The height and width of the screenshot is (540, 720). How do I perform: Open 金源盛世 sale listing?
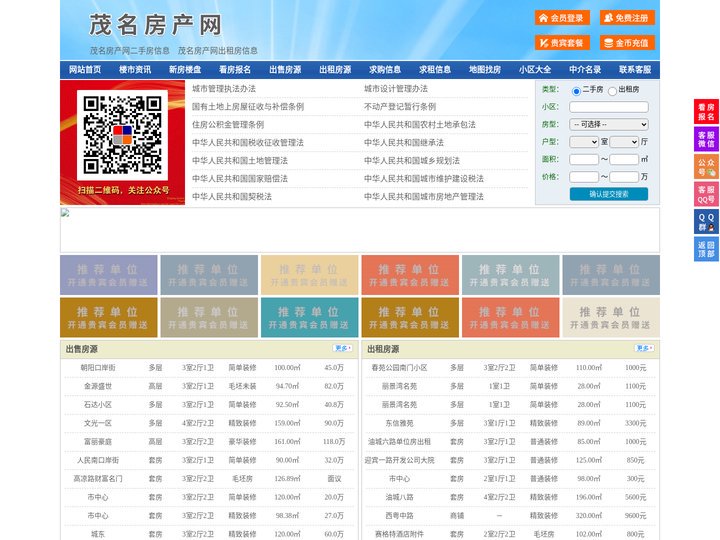(x=98, y=386)
